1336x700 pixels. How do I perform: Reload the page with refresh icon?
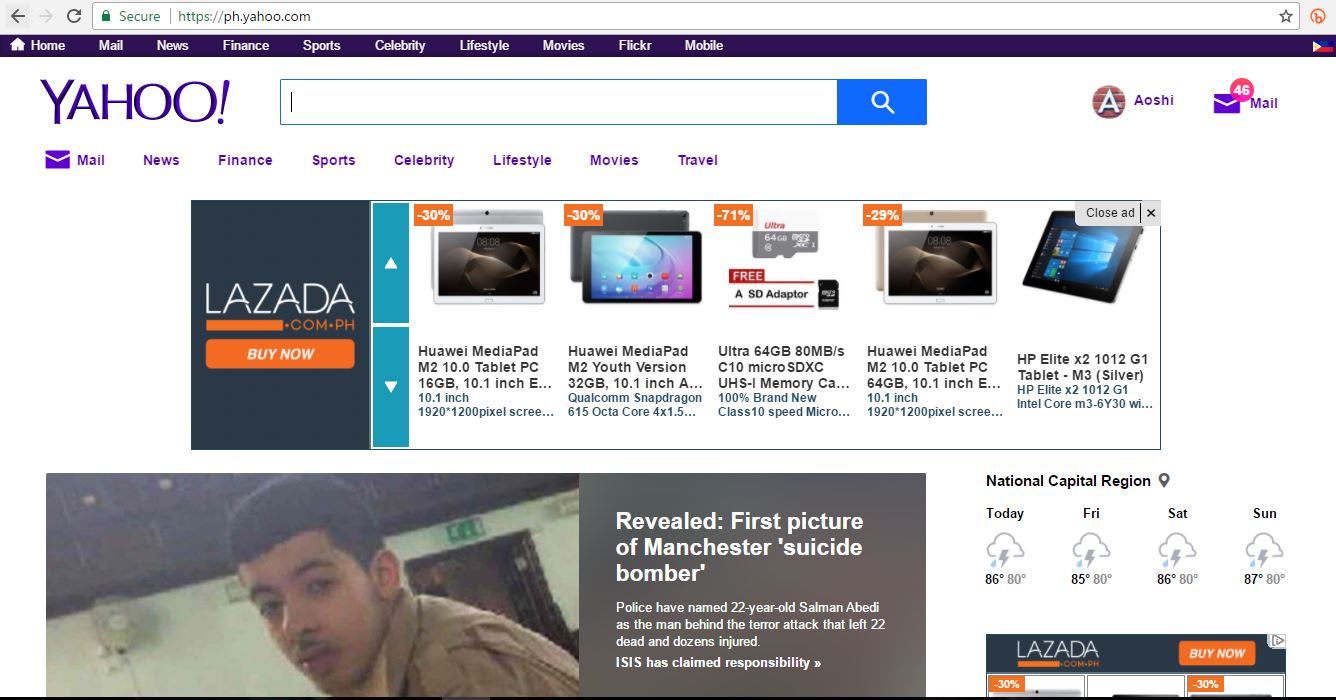(74, 16)
